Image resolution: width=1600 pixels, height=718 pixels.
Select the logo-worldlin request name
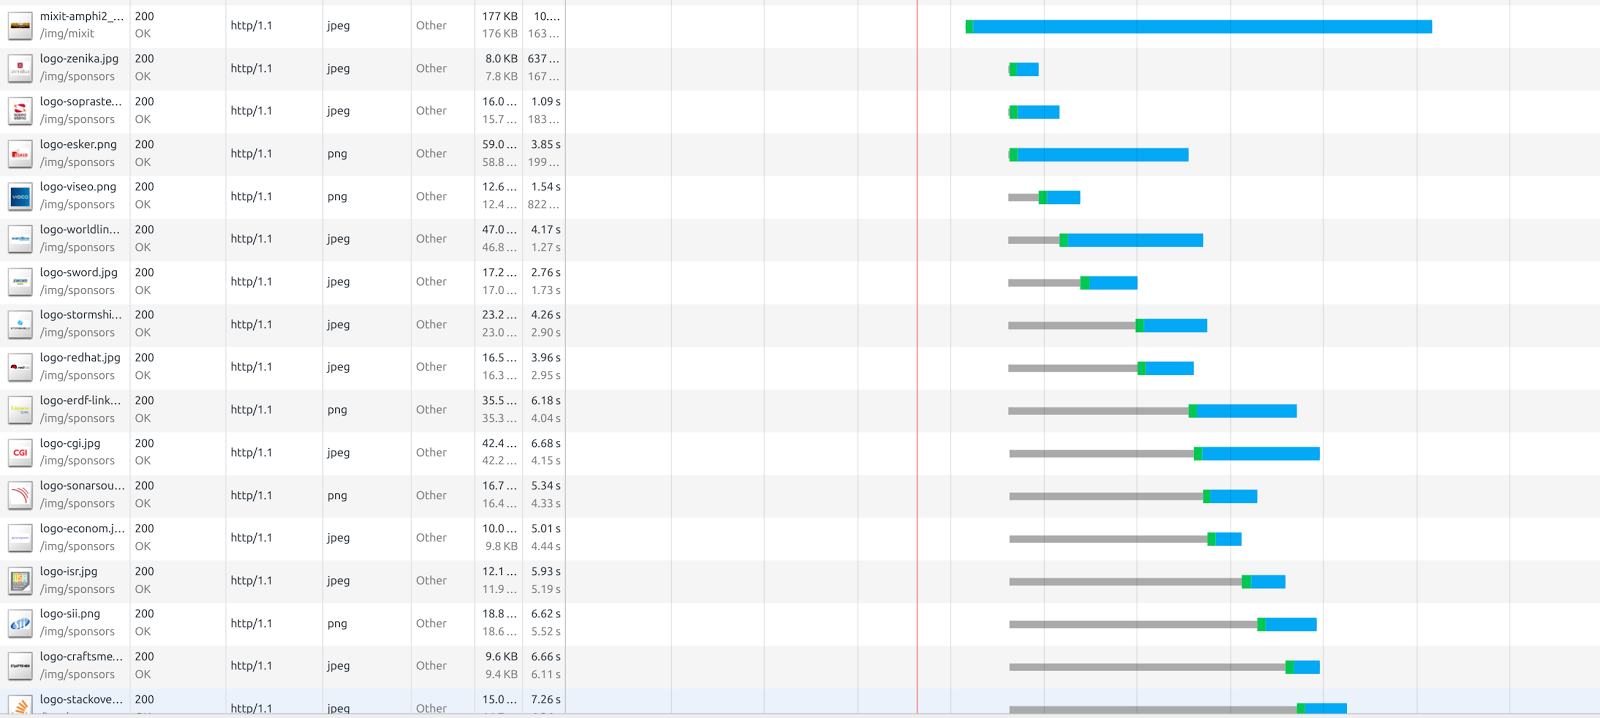pyautogui.click(x=80, y=230)
